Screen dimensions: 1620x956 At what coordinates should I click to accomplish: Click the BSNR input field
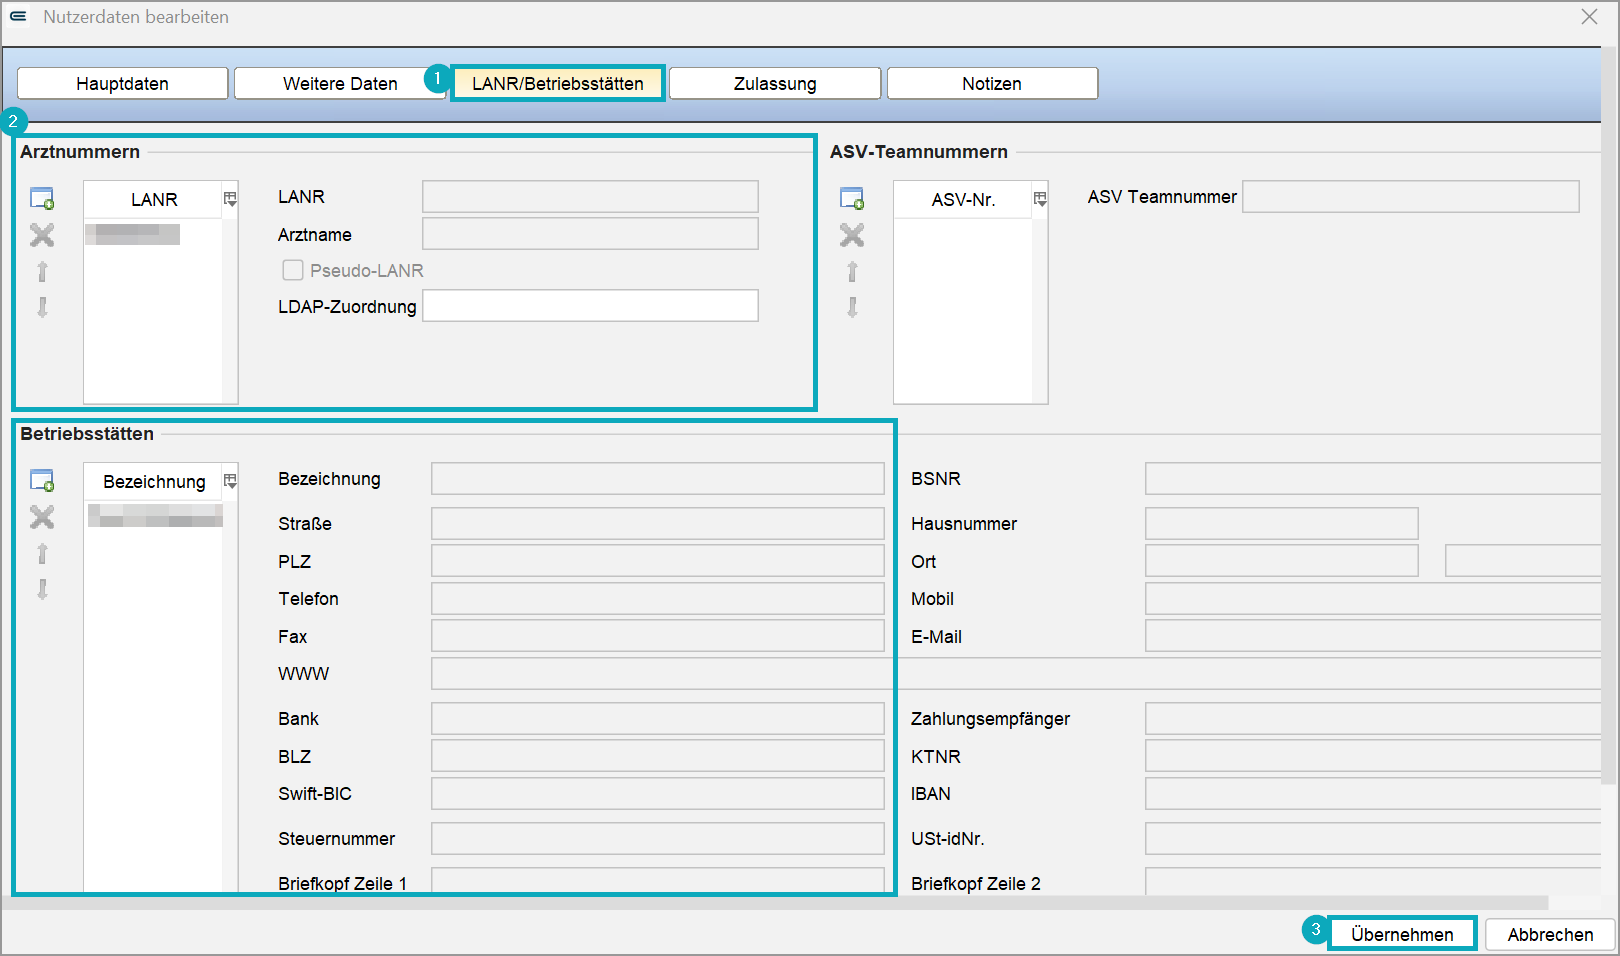(x=1375, y=479)
